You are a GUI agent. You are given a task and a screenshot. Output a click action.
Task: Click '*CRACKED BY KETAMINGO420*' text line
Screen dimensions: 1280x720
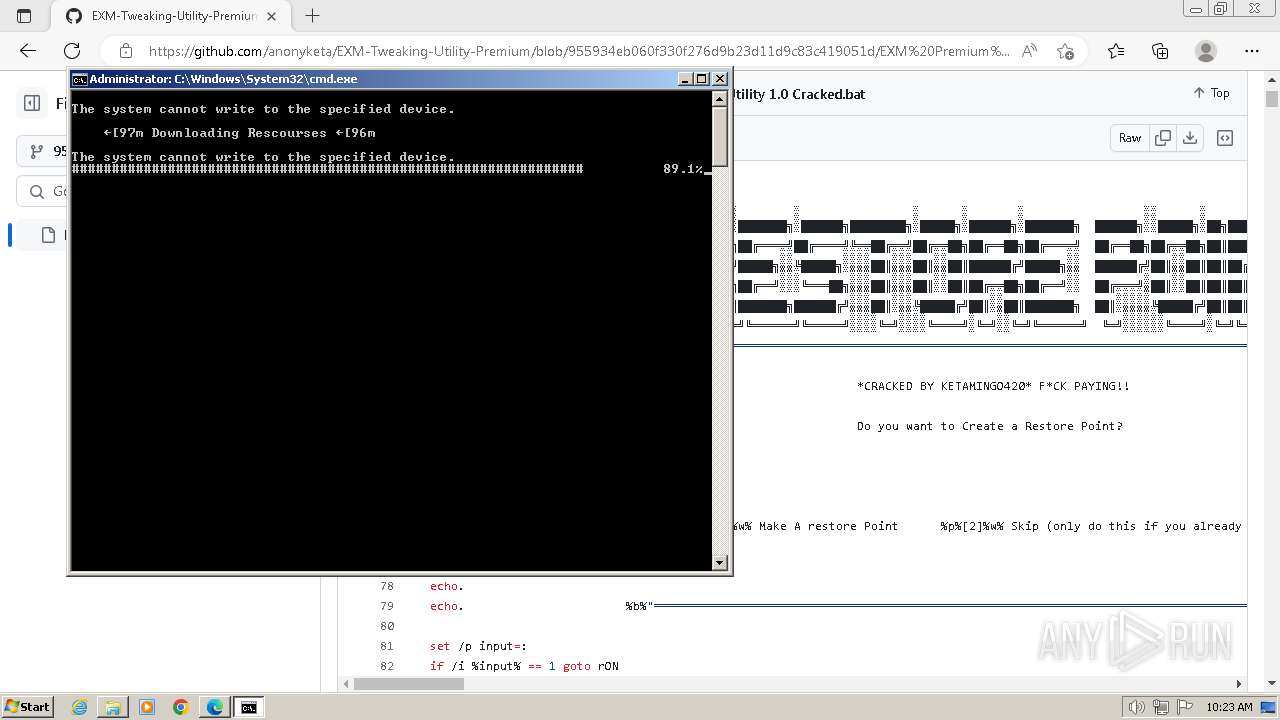tap(994, 386)
